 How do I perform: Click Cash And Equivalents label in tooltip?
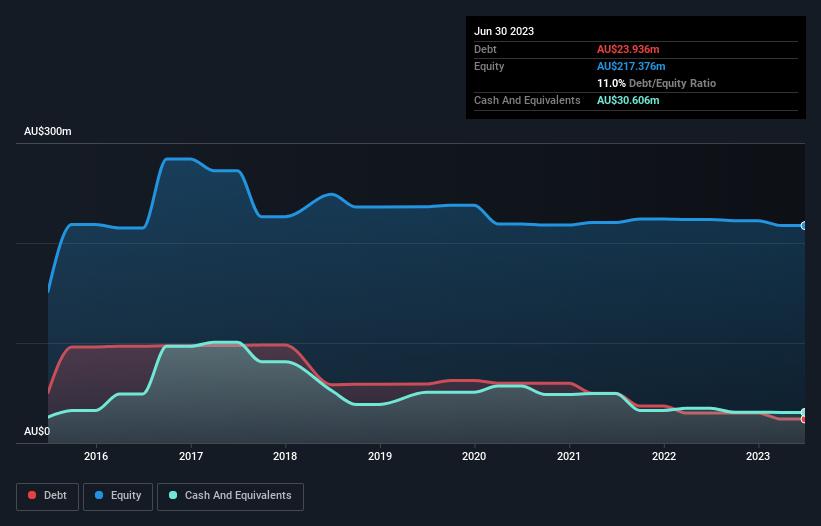pos(527,100)
